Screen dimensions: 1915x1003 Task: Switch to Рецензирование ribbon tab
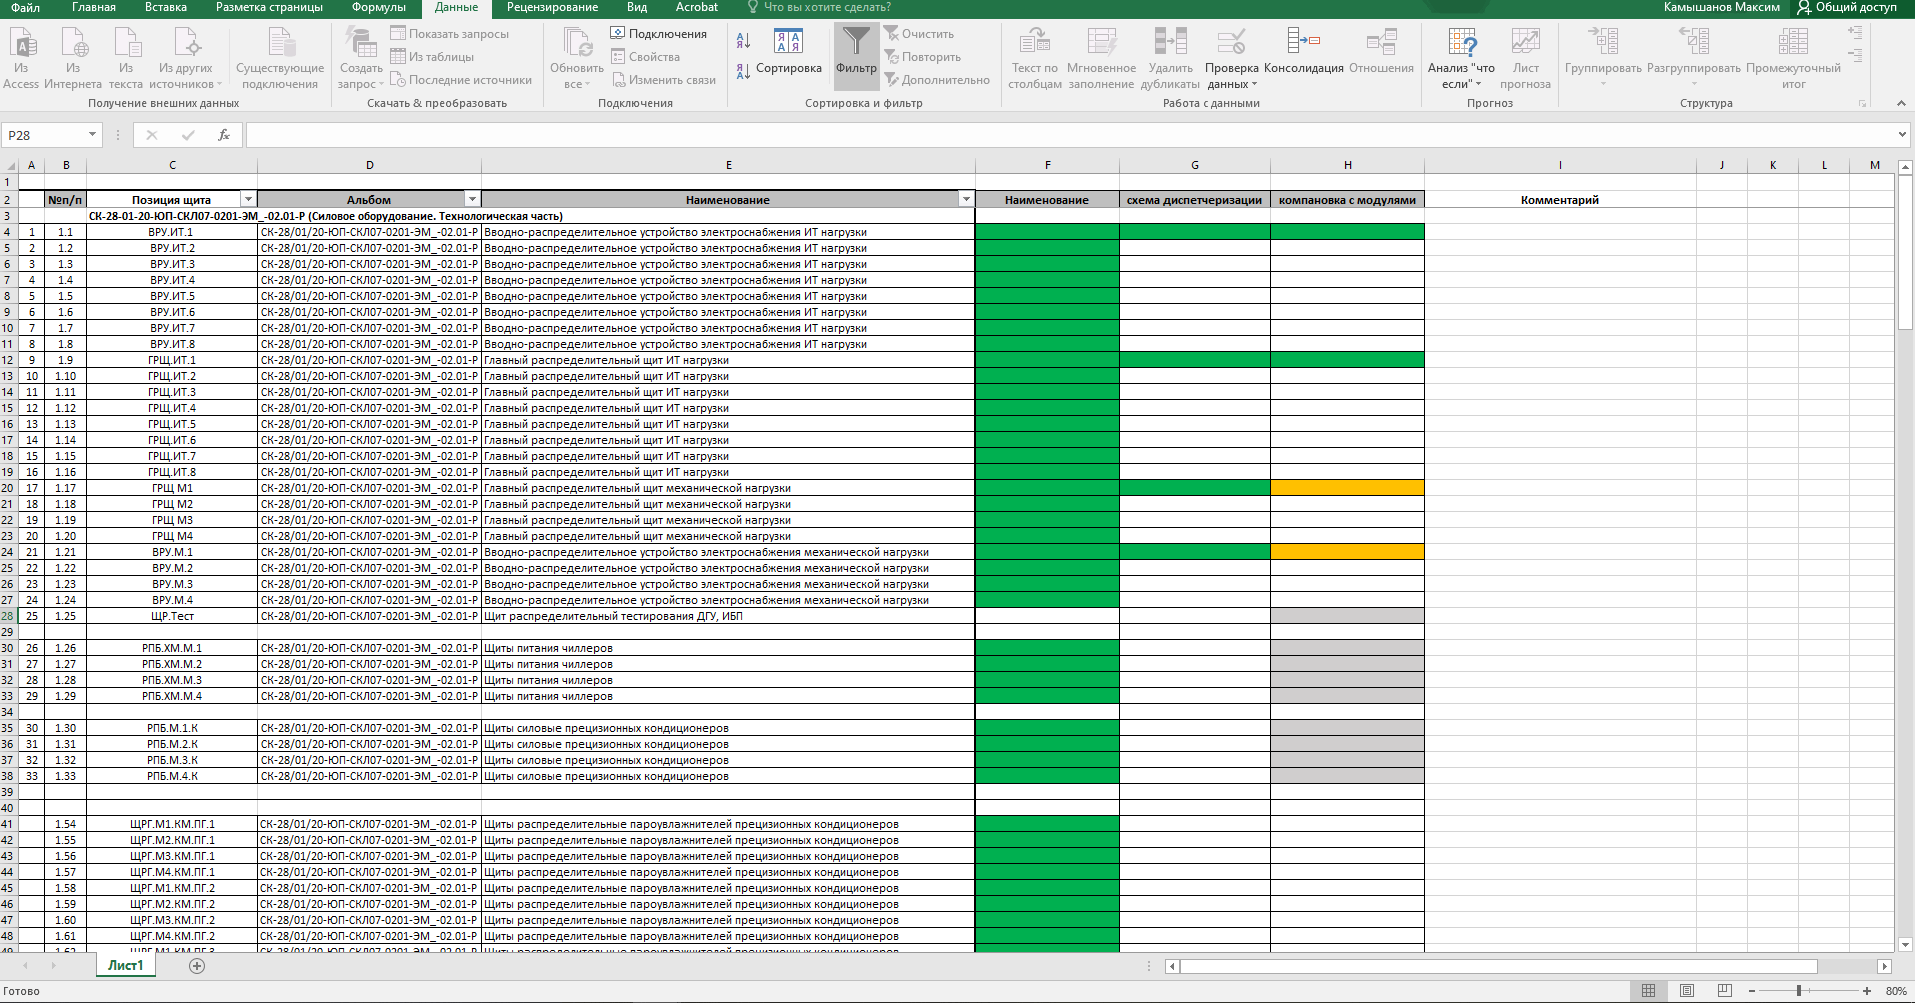[552, 7]
